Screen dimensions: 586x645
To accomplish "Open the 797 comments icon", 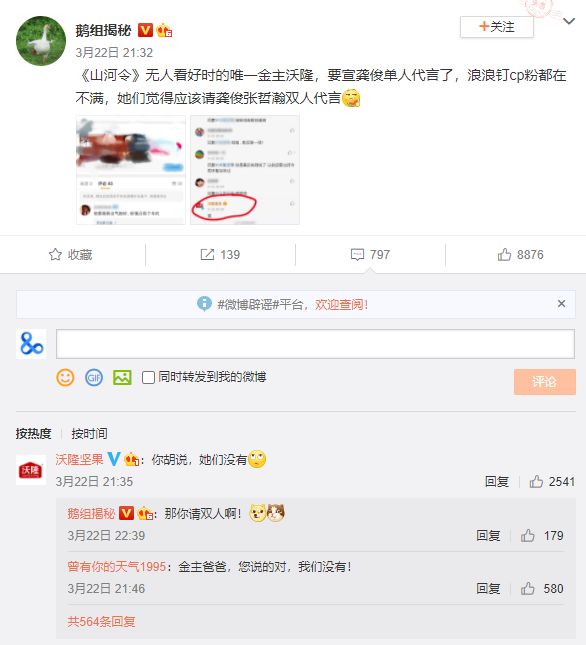I will tap(370, 255).
